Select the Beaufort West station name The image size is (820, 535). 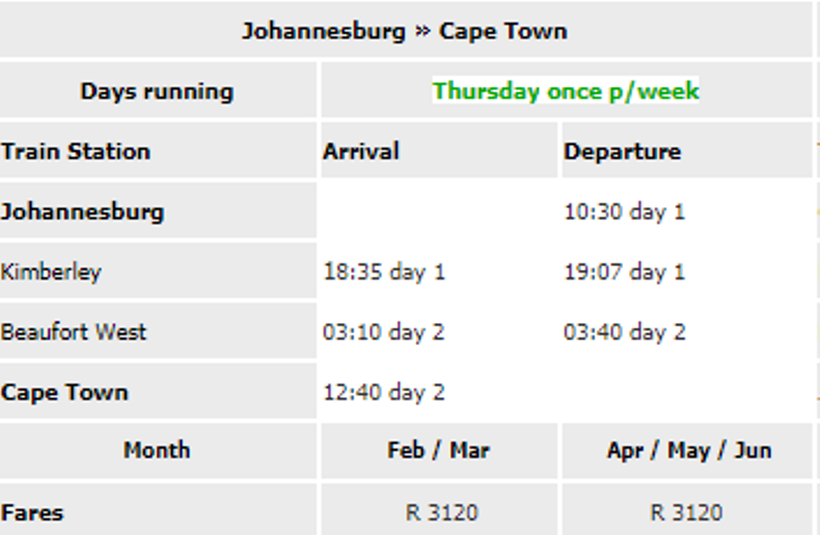point(74,332)
